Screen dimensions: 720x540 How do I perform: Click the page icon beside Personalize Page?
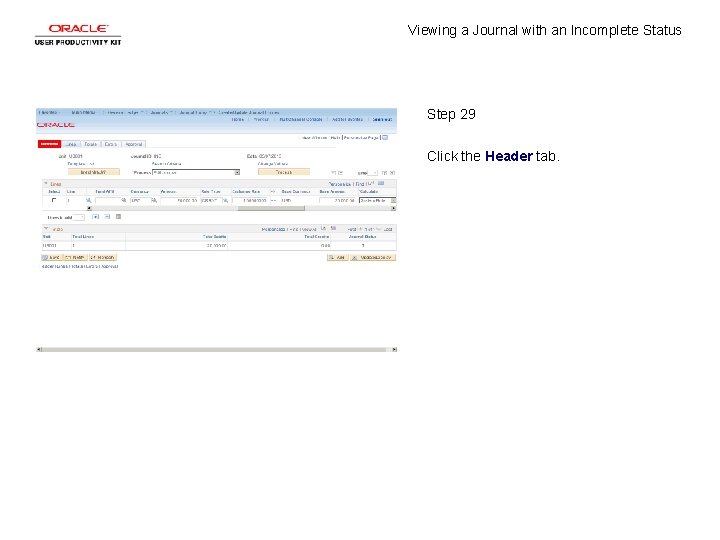coord(385,137)
